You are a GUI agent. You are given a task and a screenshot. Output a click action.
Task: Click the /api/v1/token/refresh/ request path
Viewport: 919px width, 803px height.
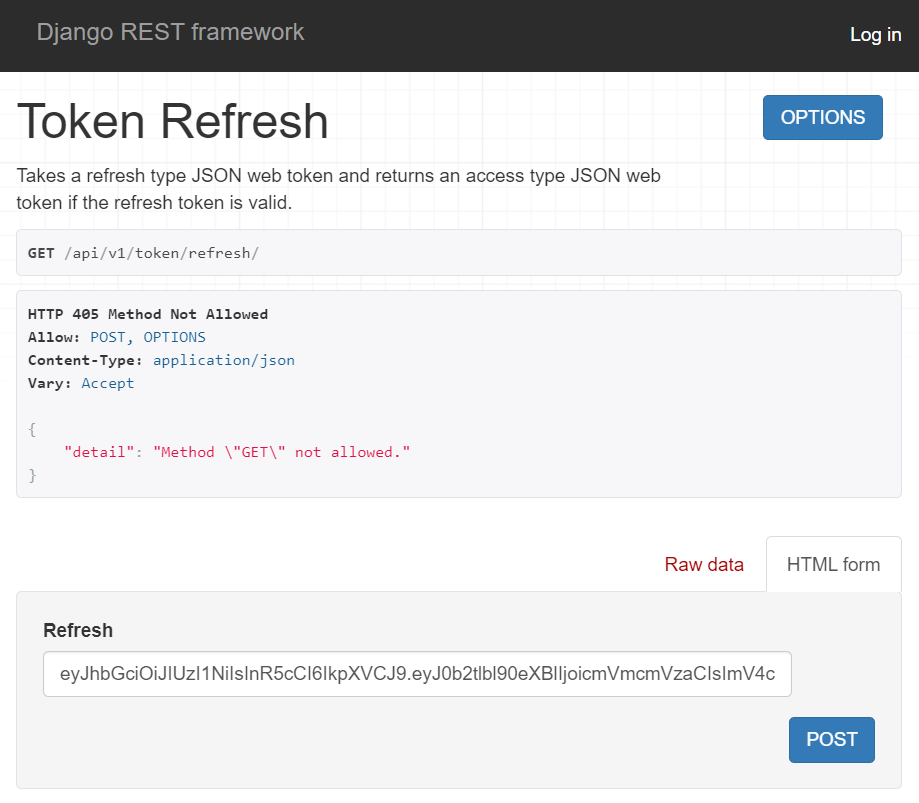coord(161,253)
